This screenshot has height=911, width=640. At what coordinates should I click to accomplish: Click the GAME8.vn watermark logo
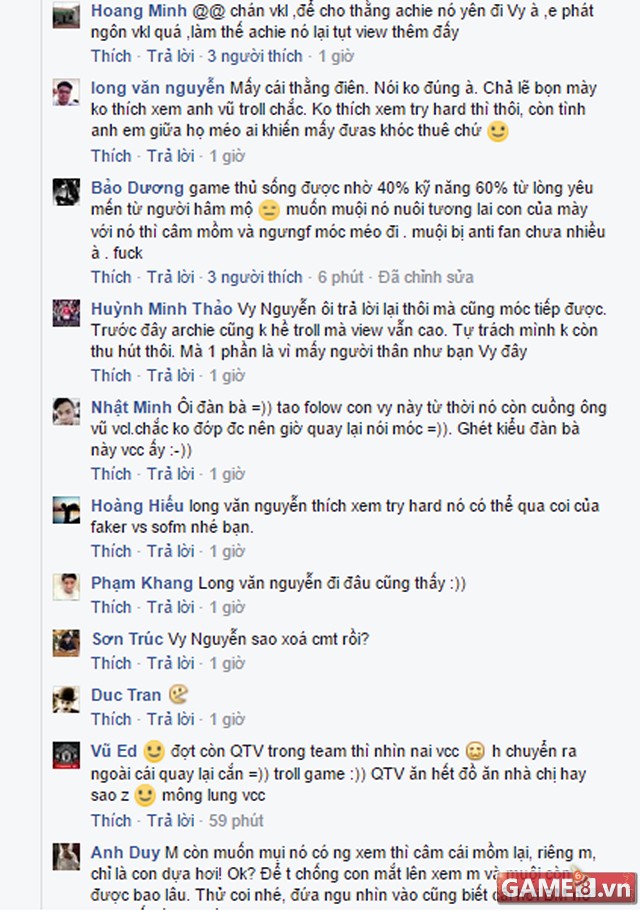coord(566,887)
